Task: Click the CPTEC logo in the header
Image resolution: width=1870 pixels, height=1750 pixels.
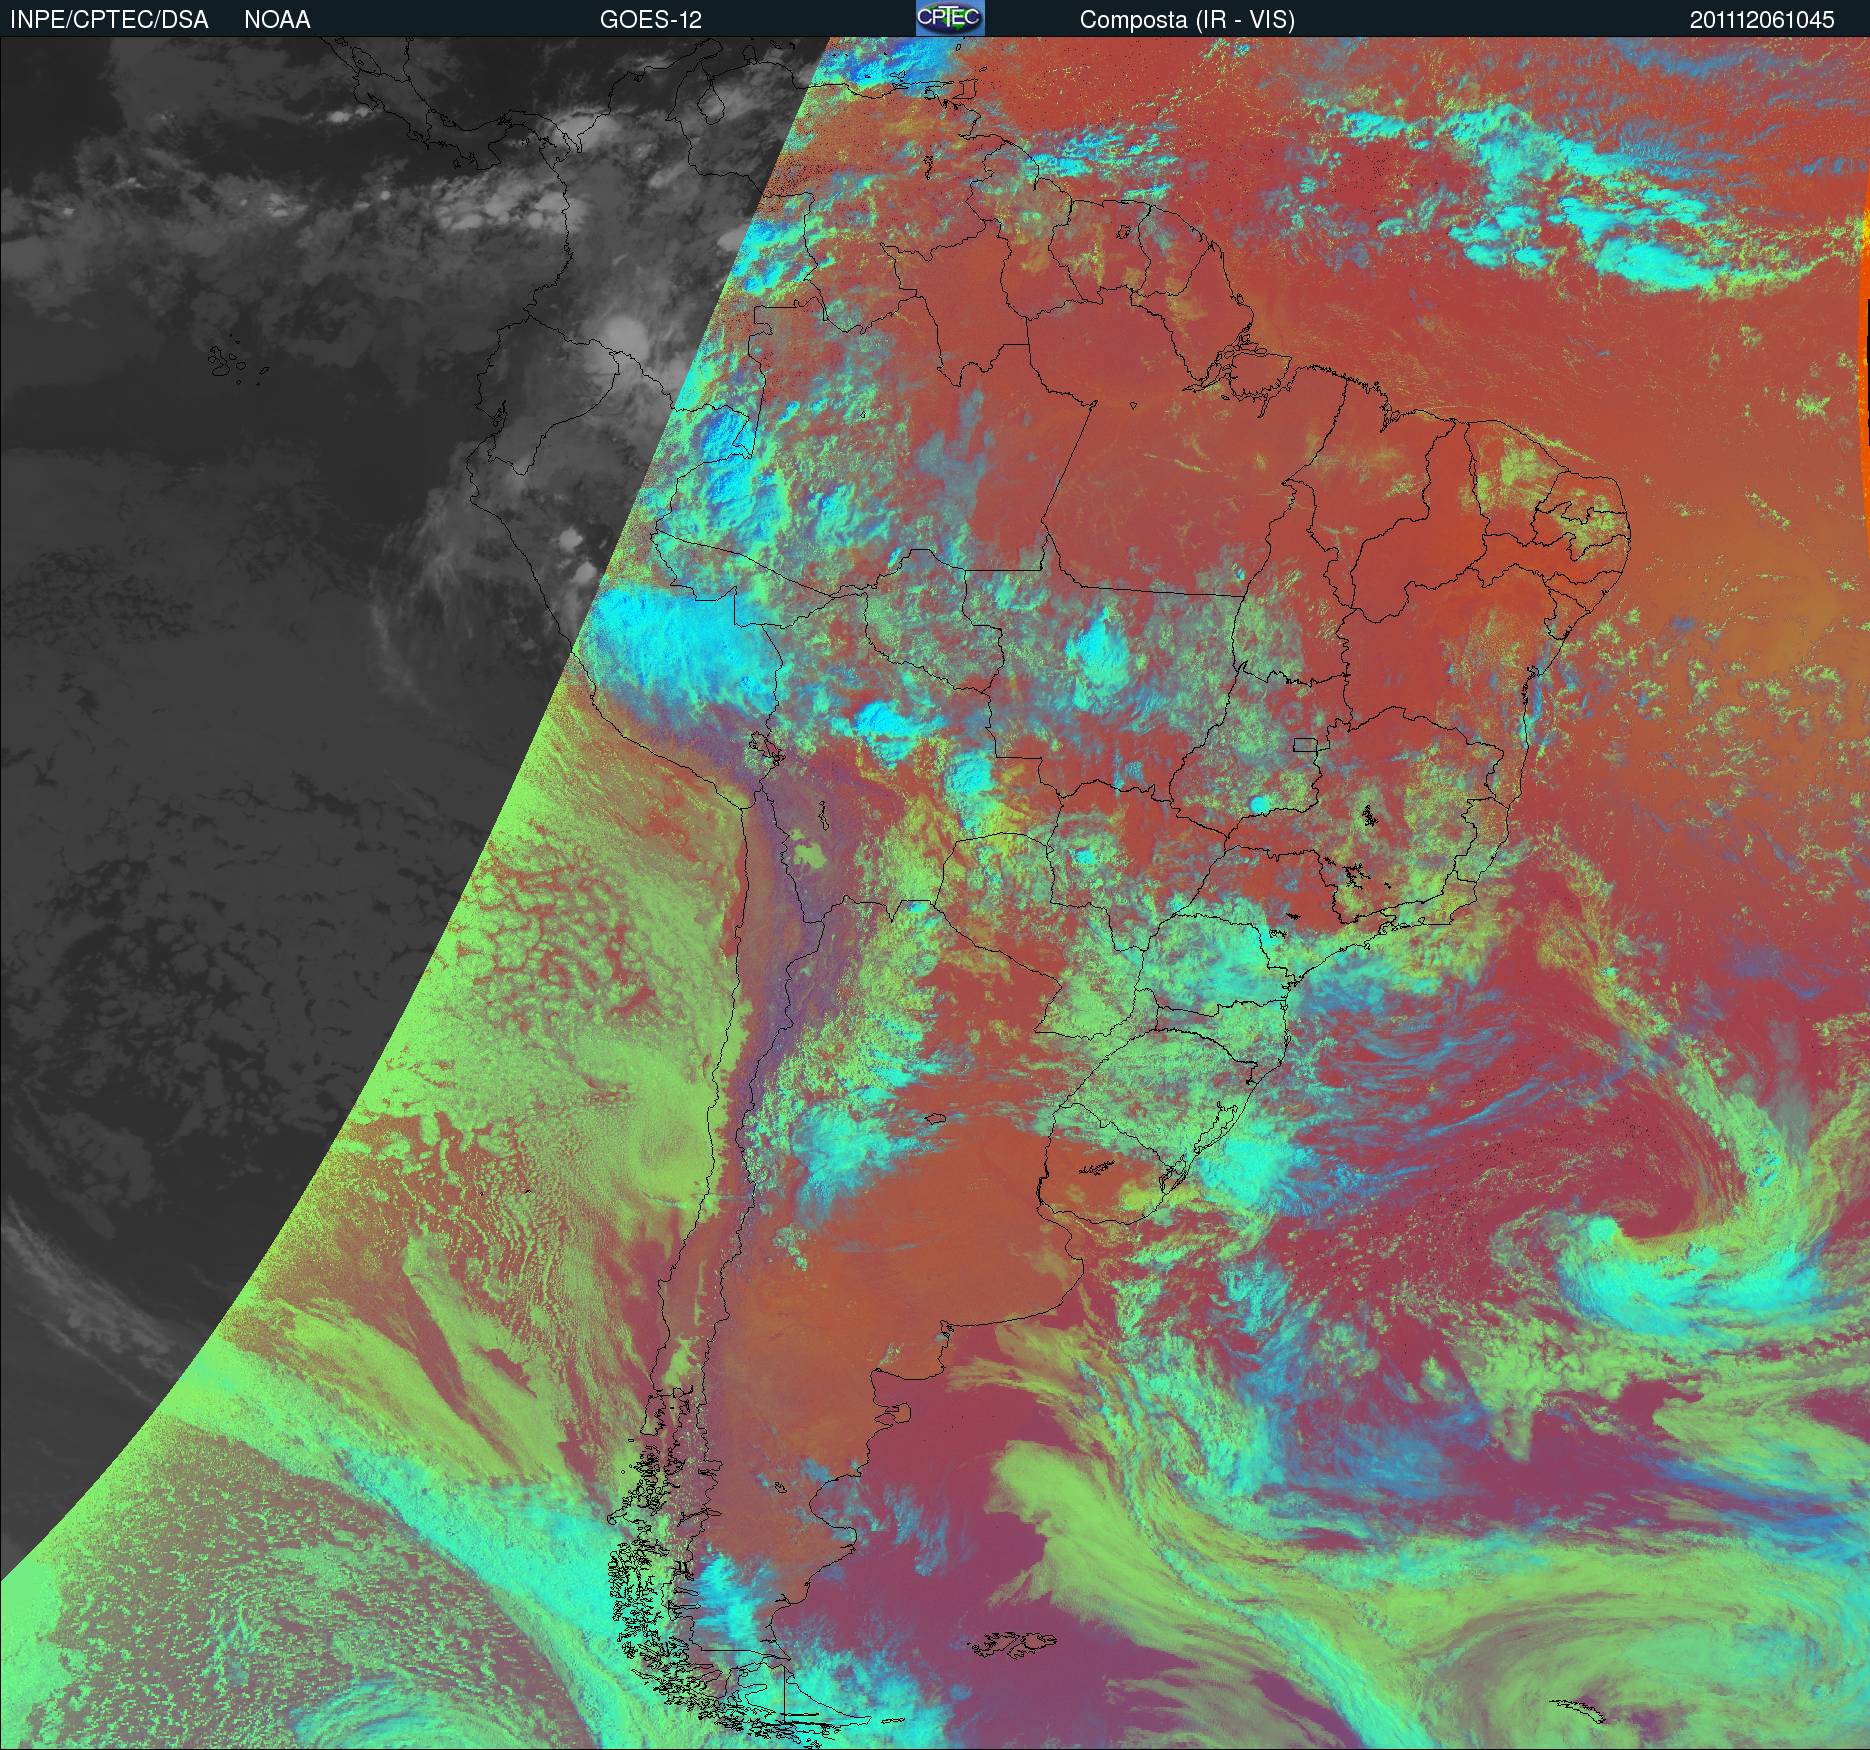Action: [x=950, y=18]
